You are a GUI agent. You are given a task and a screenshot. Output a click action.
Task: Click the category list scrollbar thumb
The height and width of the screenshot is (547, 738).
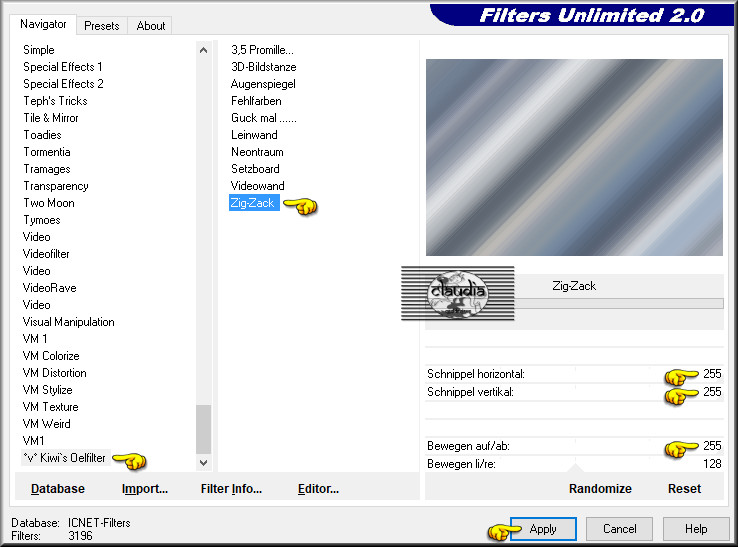point(203,429)
